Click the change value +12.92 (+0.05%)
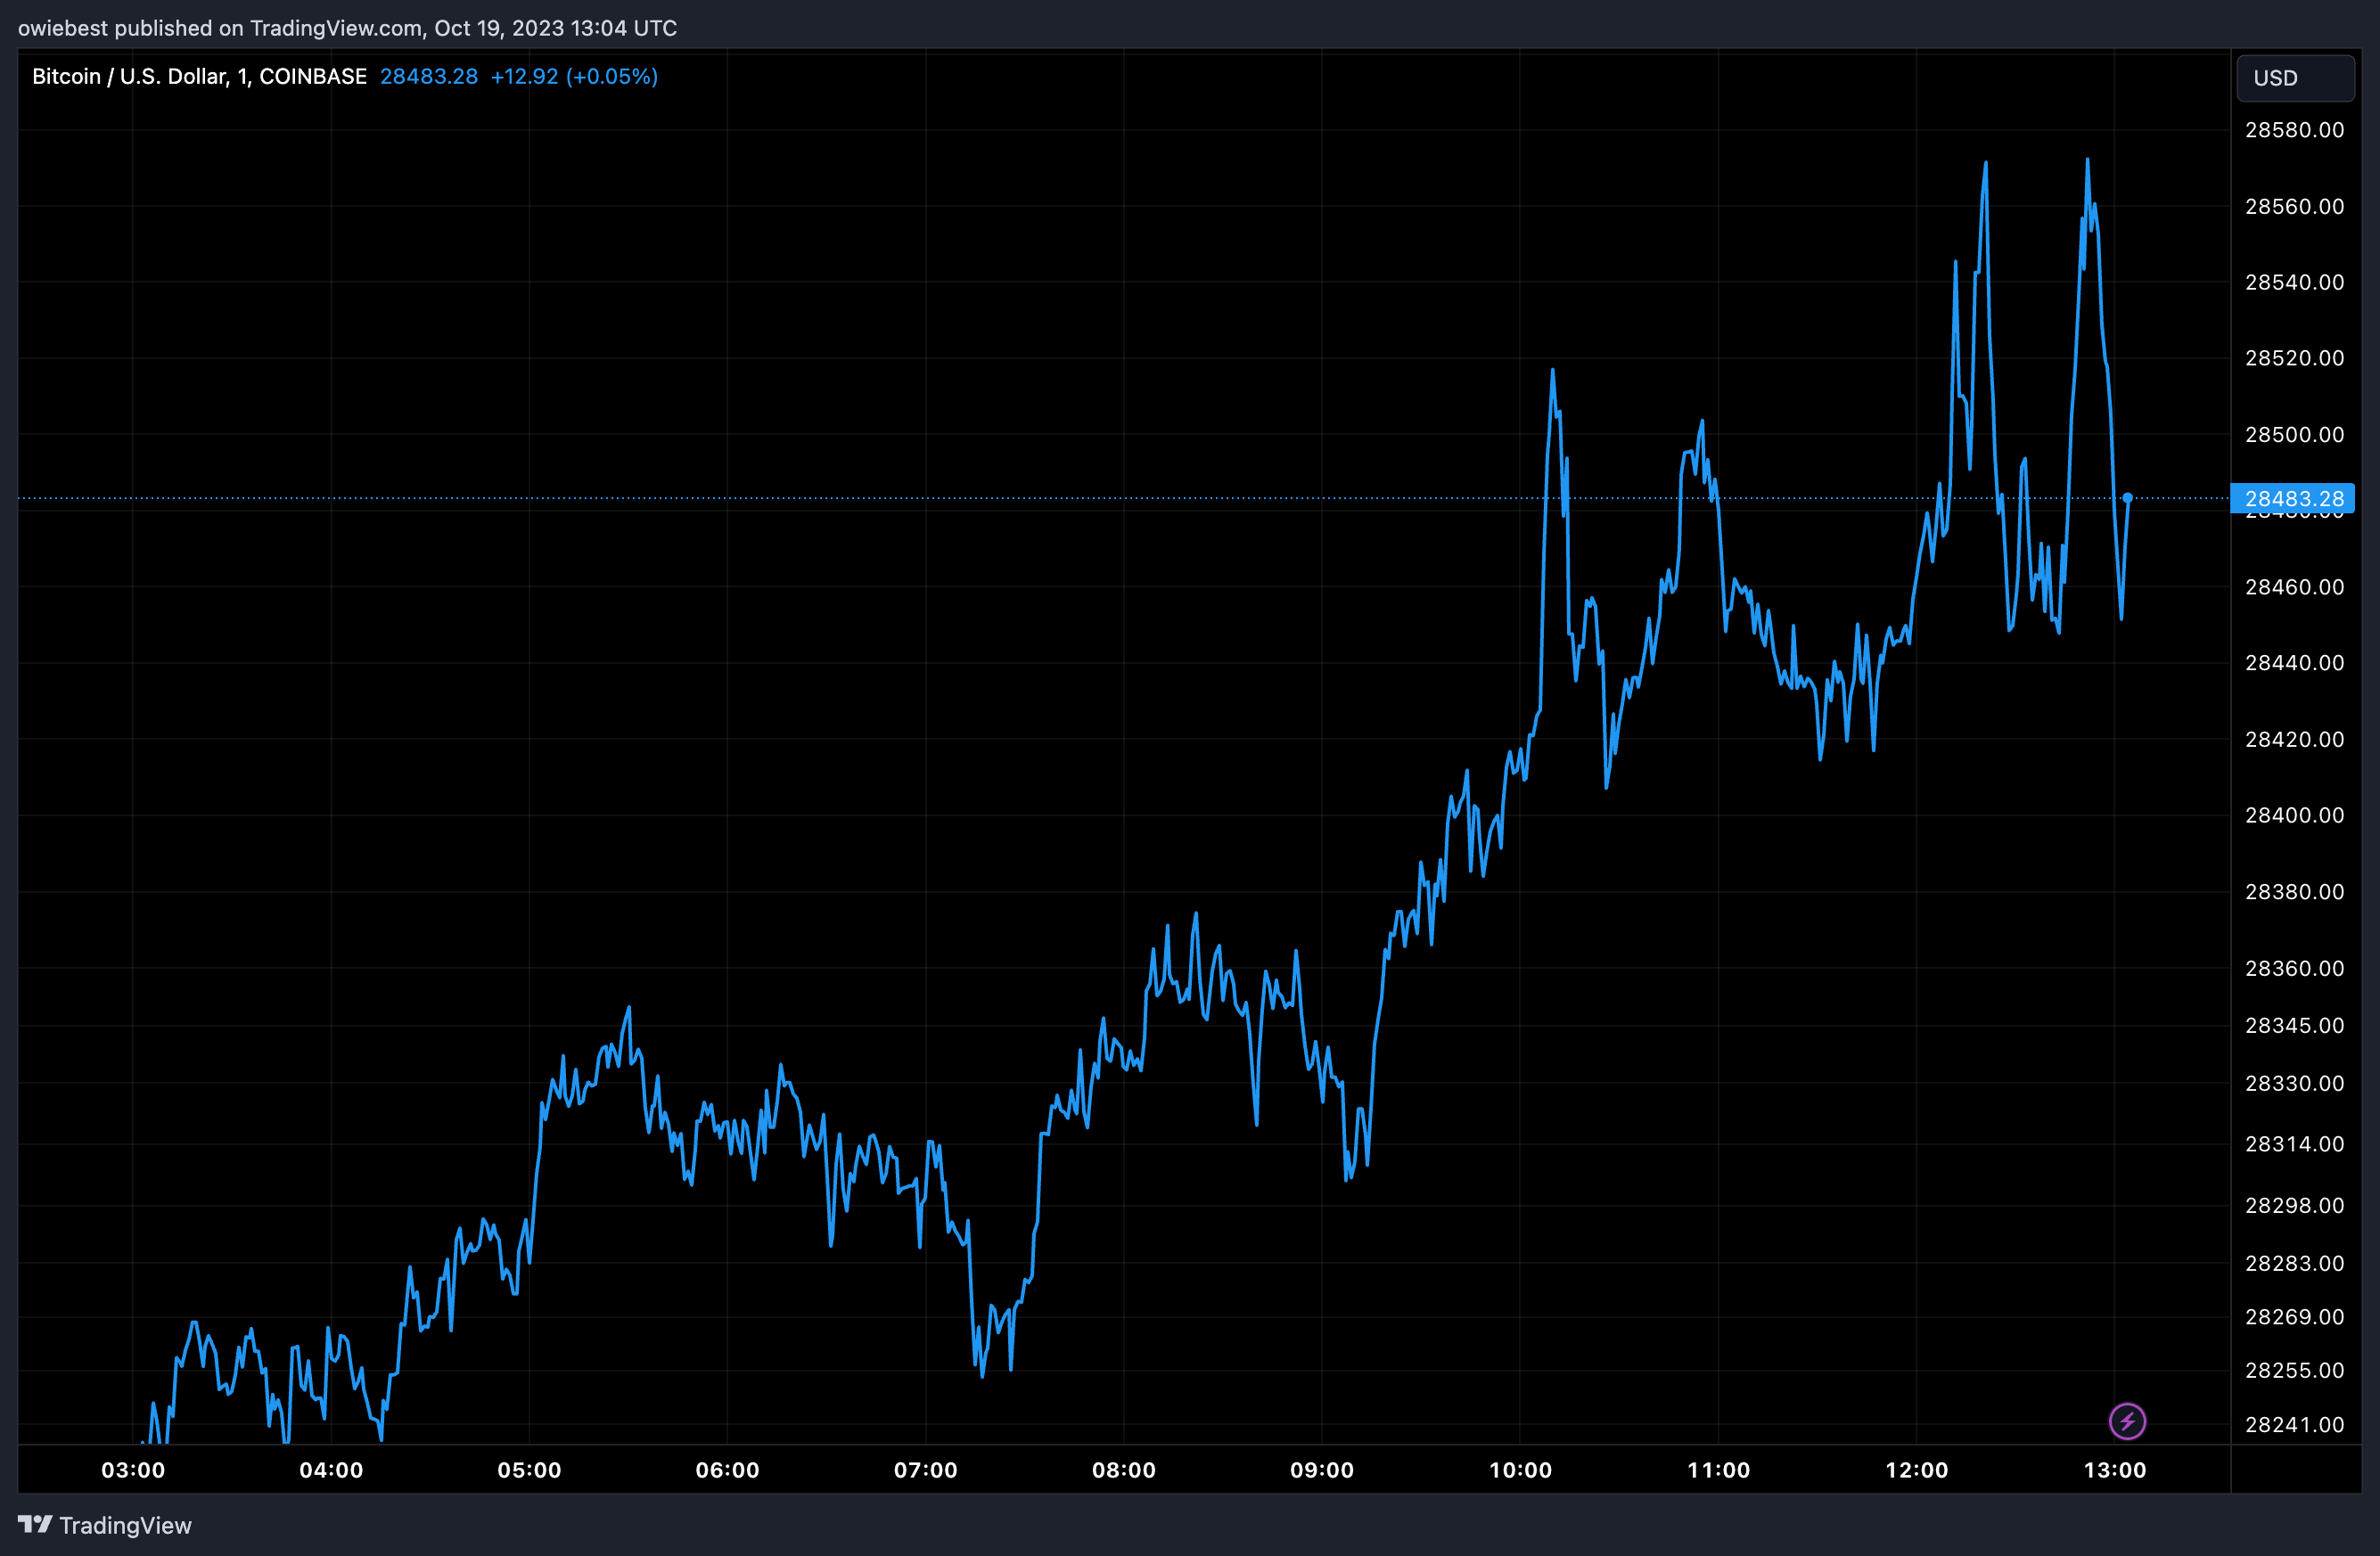This screenshot has width=2380, height=1556. [574, 77]
